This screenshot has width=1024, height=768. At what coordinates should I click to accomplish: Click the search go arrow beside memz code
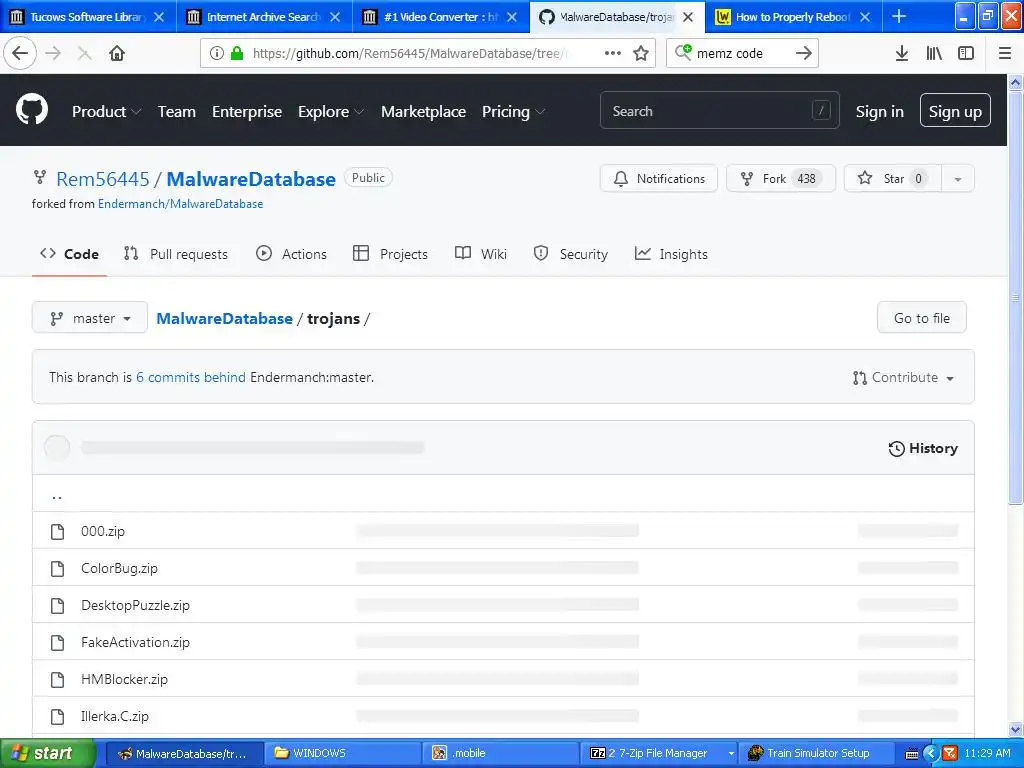click(804, 53)
